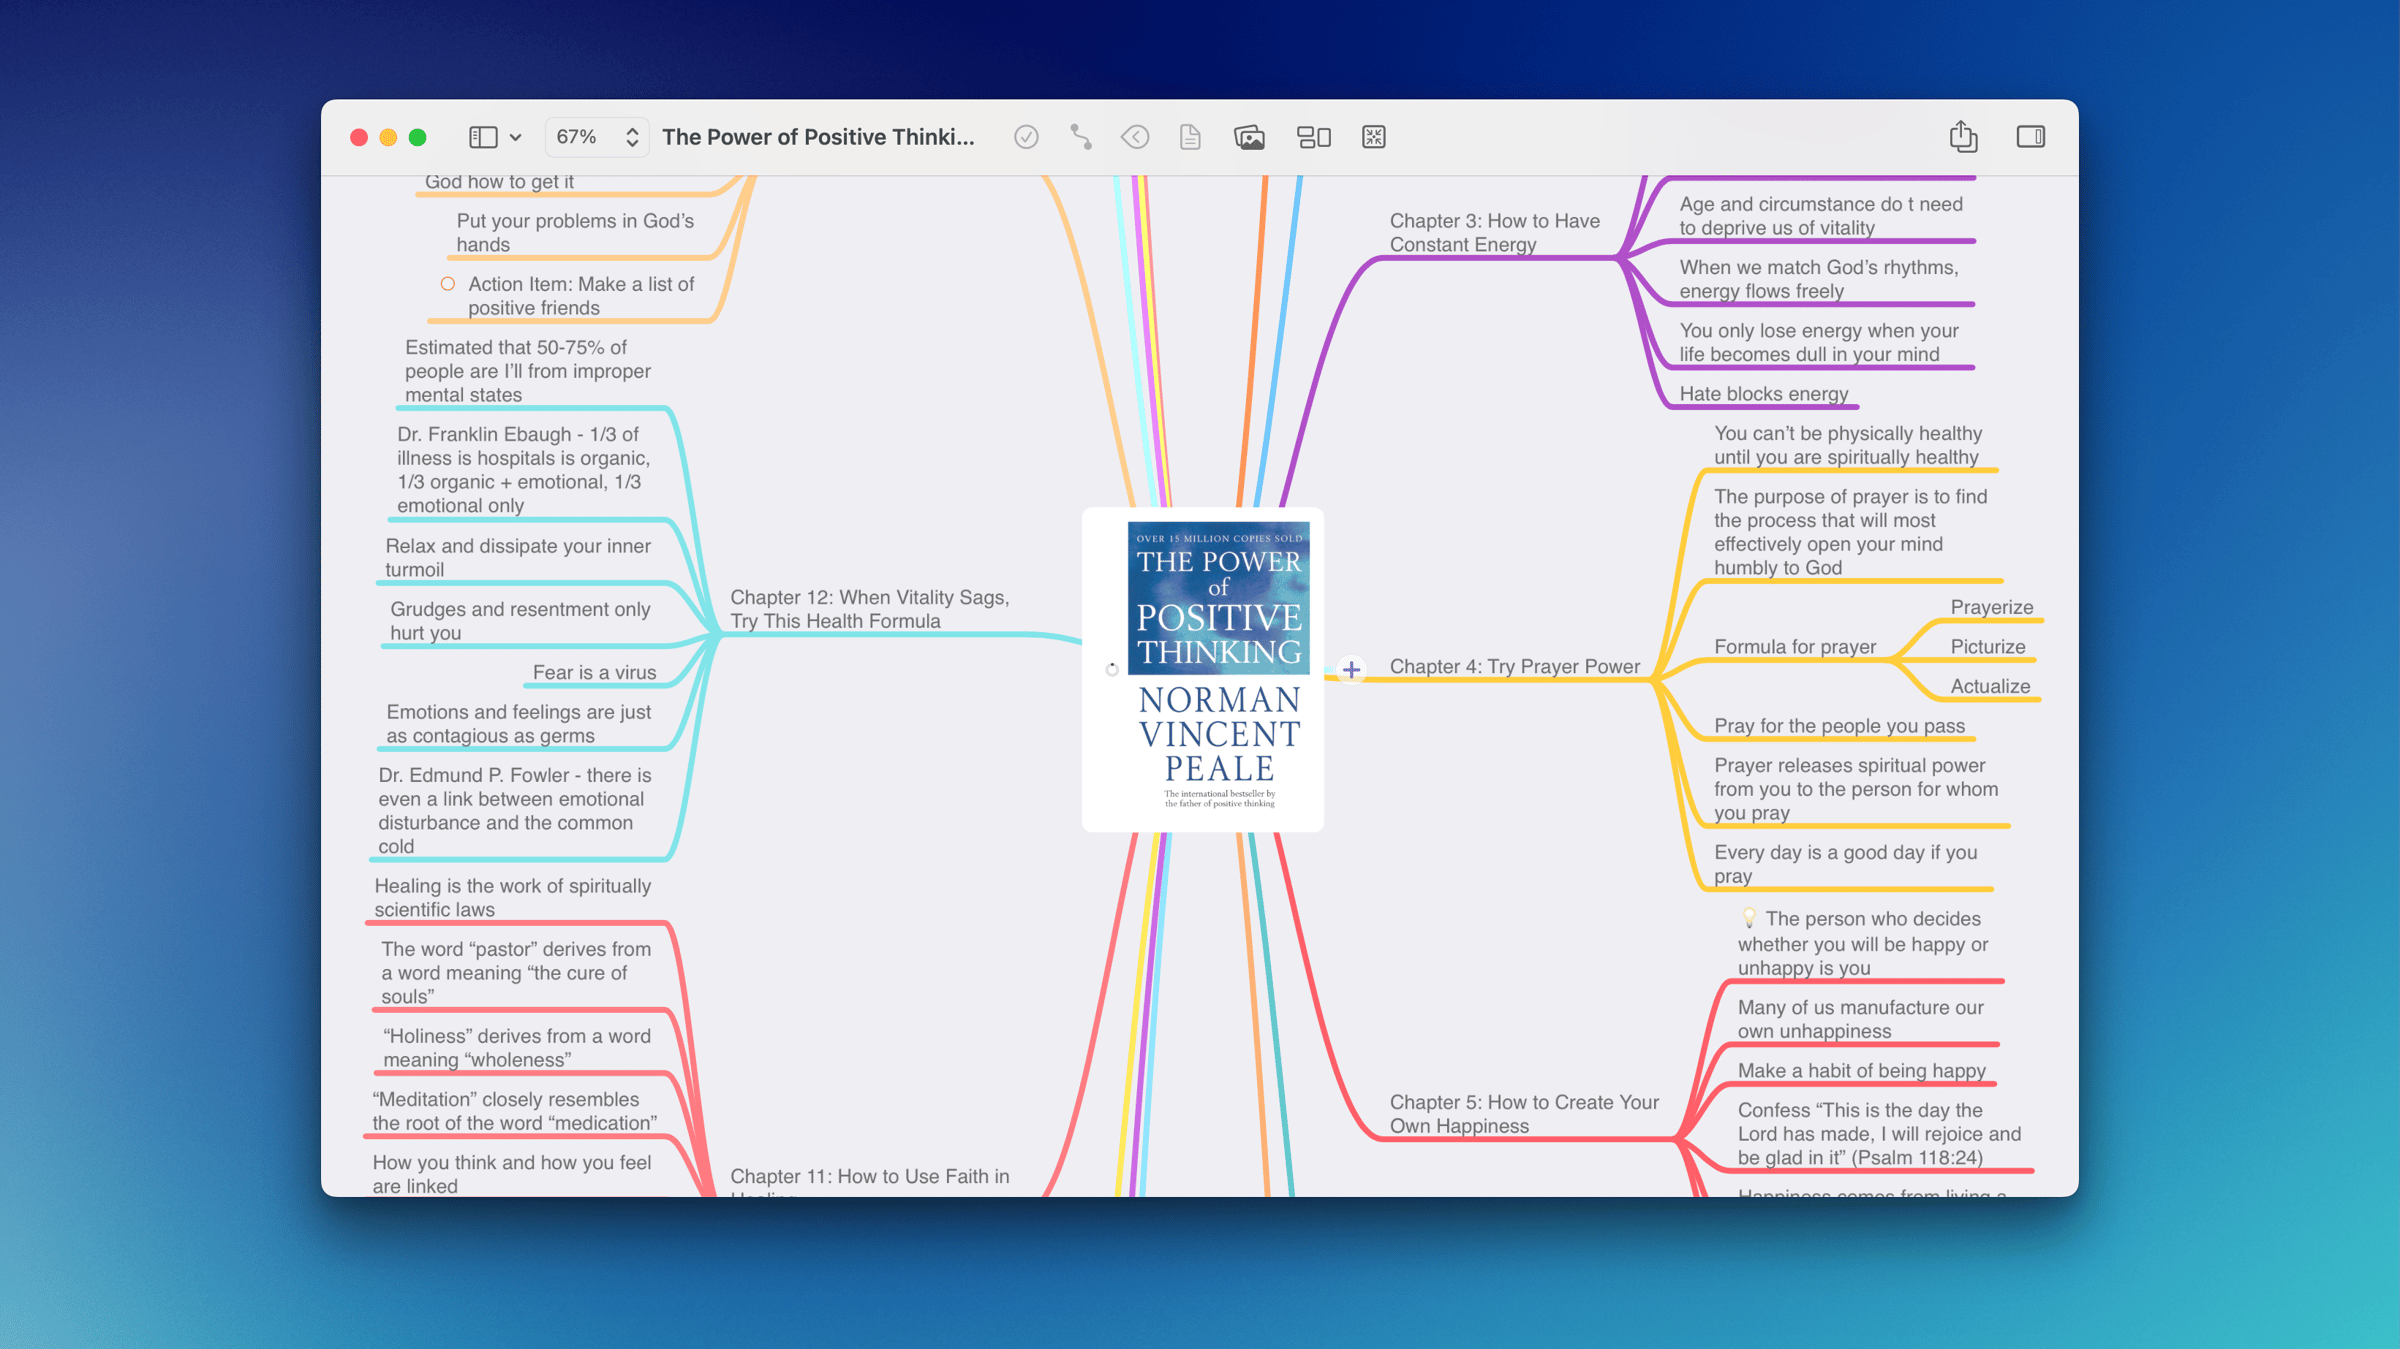Image resolution: width=2400 pixels, height=1349 pixels.
Task: Select "Healing is the work of spiritually scientific laws" node
Action: 512,898
